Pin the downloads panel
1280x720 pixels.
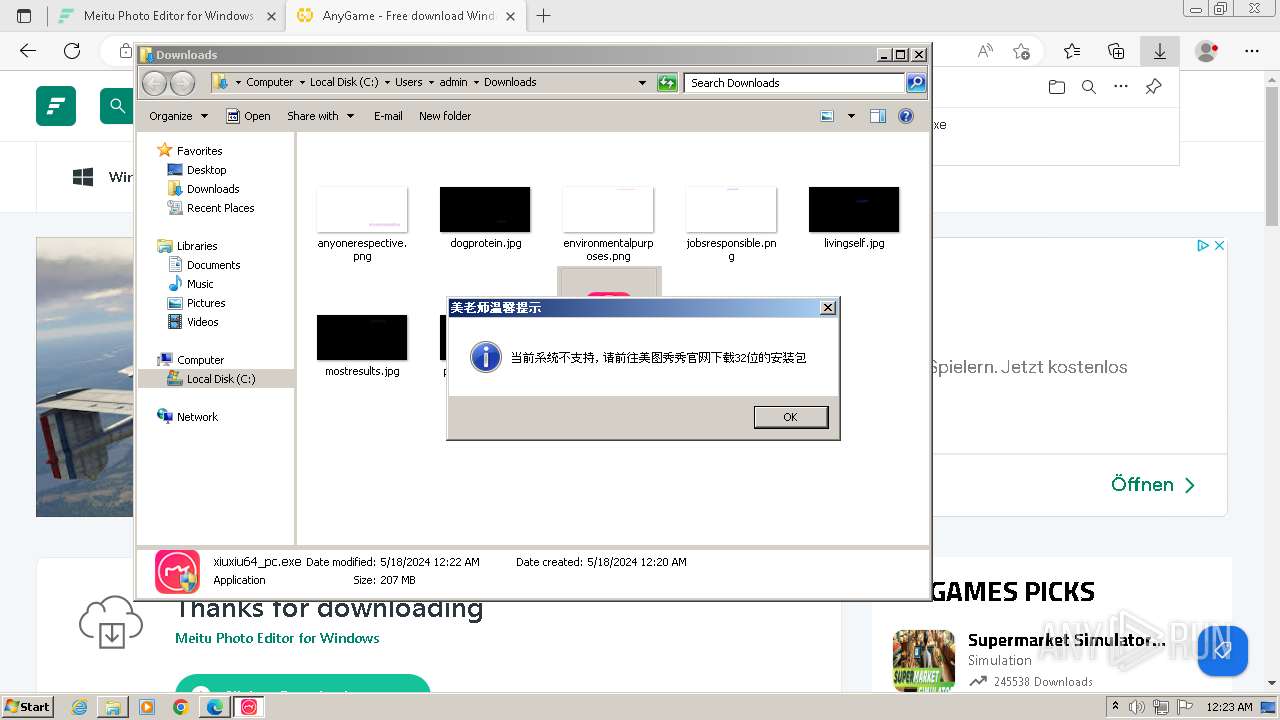coord(1153,87)
